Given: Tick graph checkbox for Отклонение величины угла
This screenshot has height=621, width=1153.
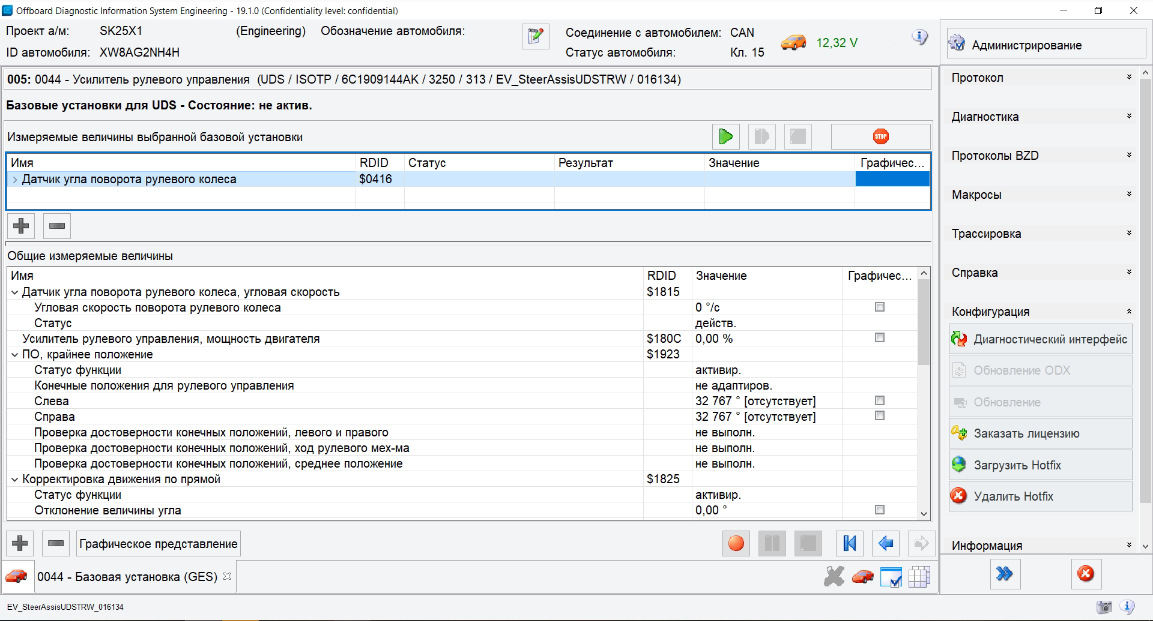Looking at the screenshot, I should 879,510.
